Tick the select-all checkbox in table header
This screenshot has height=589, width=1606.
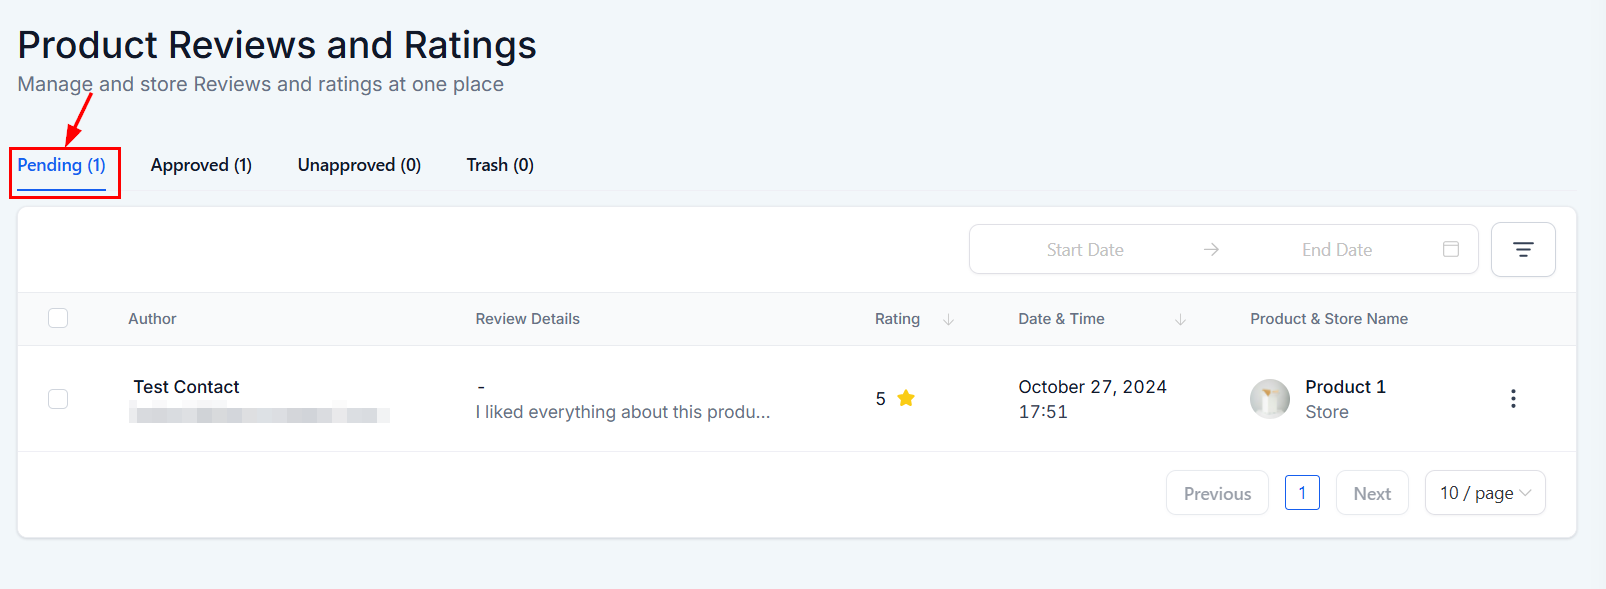coord(58,318)
